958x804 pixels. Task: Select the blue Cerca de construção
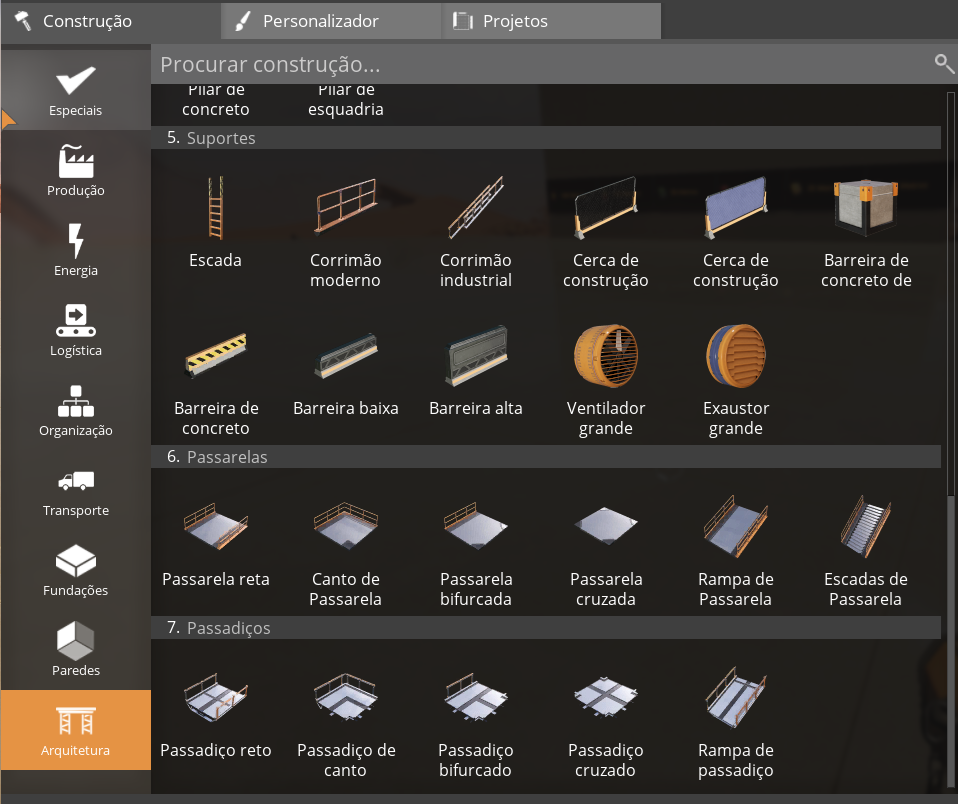736,232
